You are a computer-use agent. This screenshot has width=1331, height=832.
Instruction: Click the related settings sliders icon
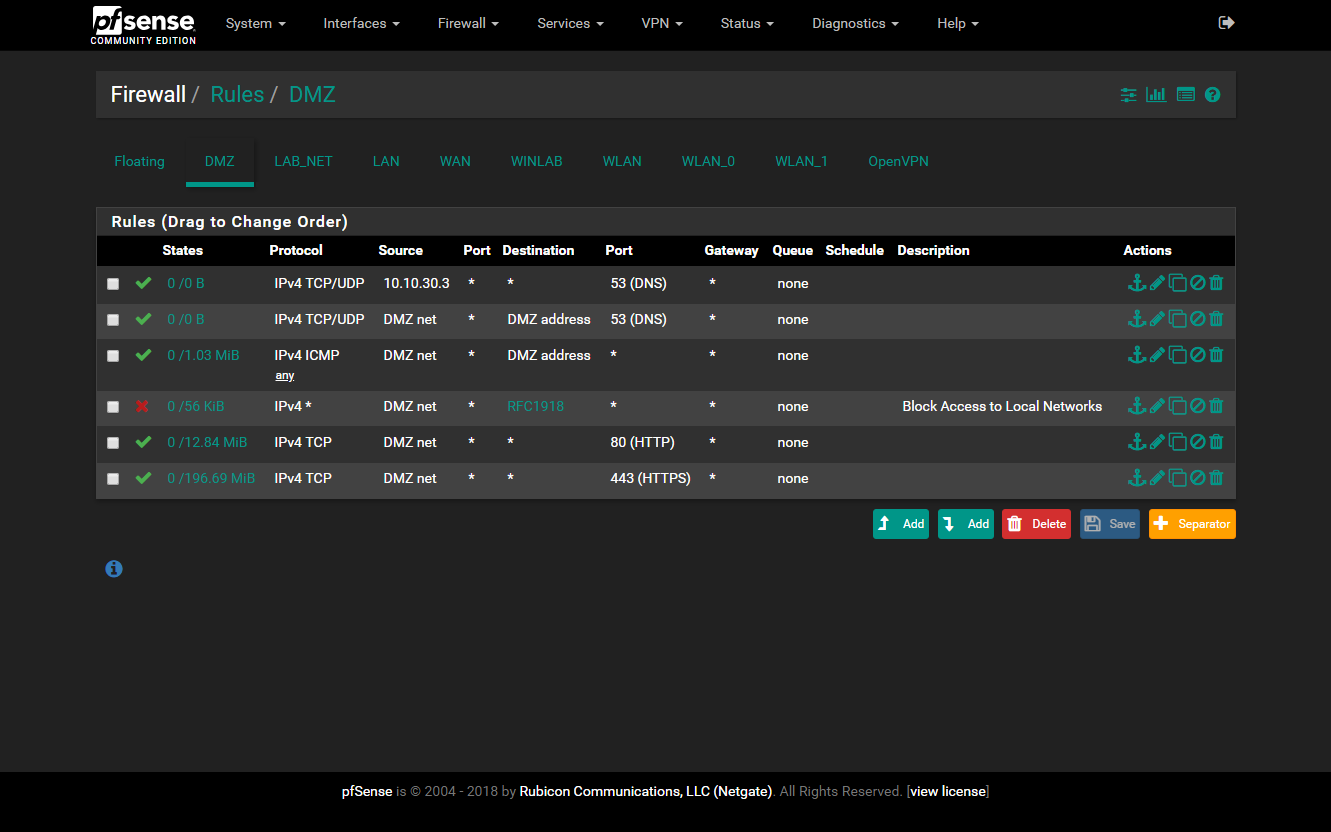coord(1128,95)
